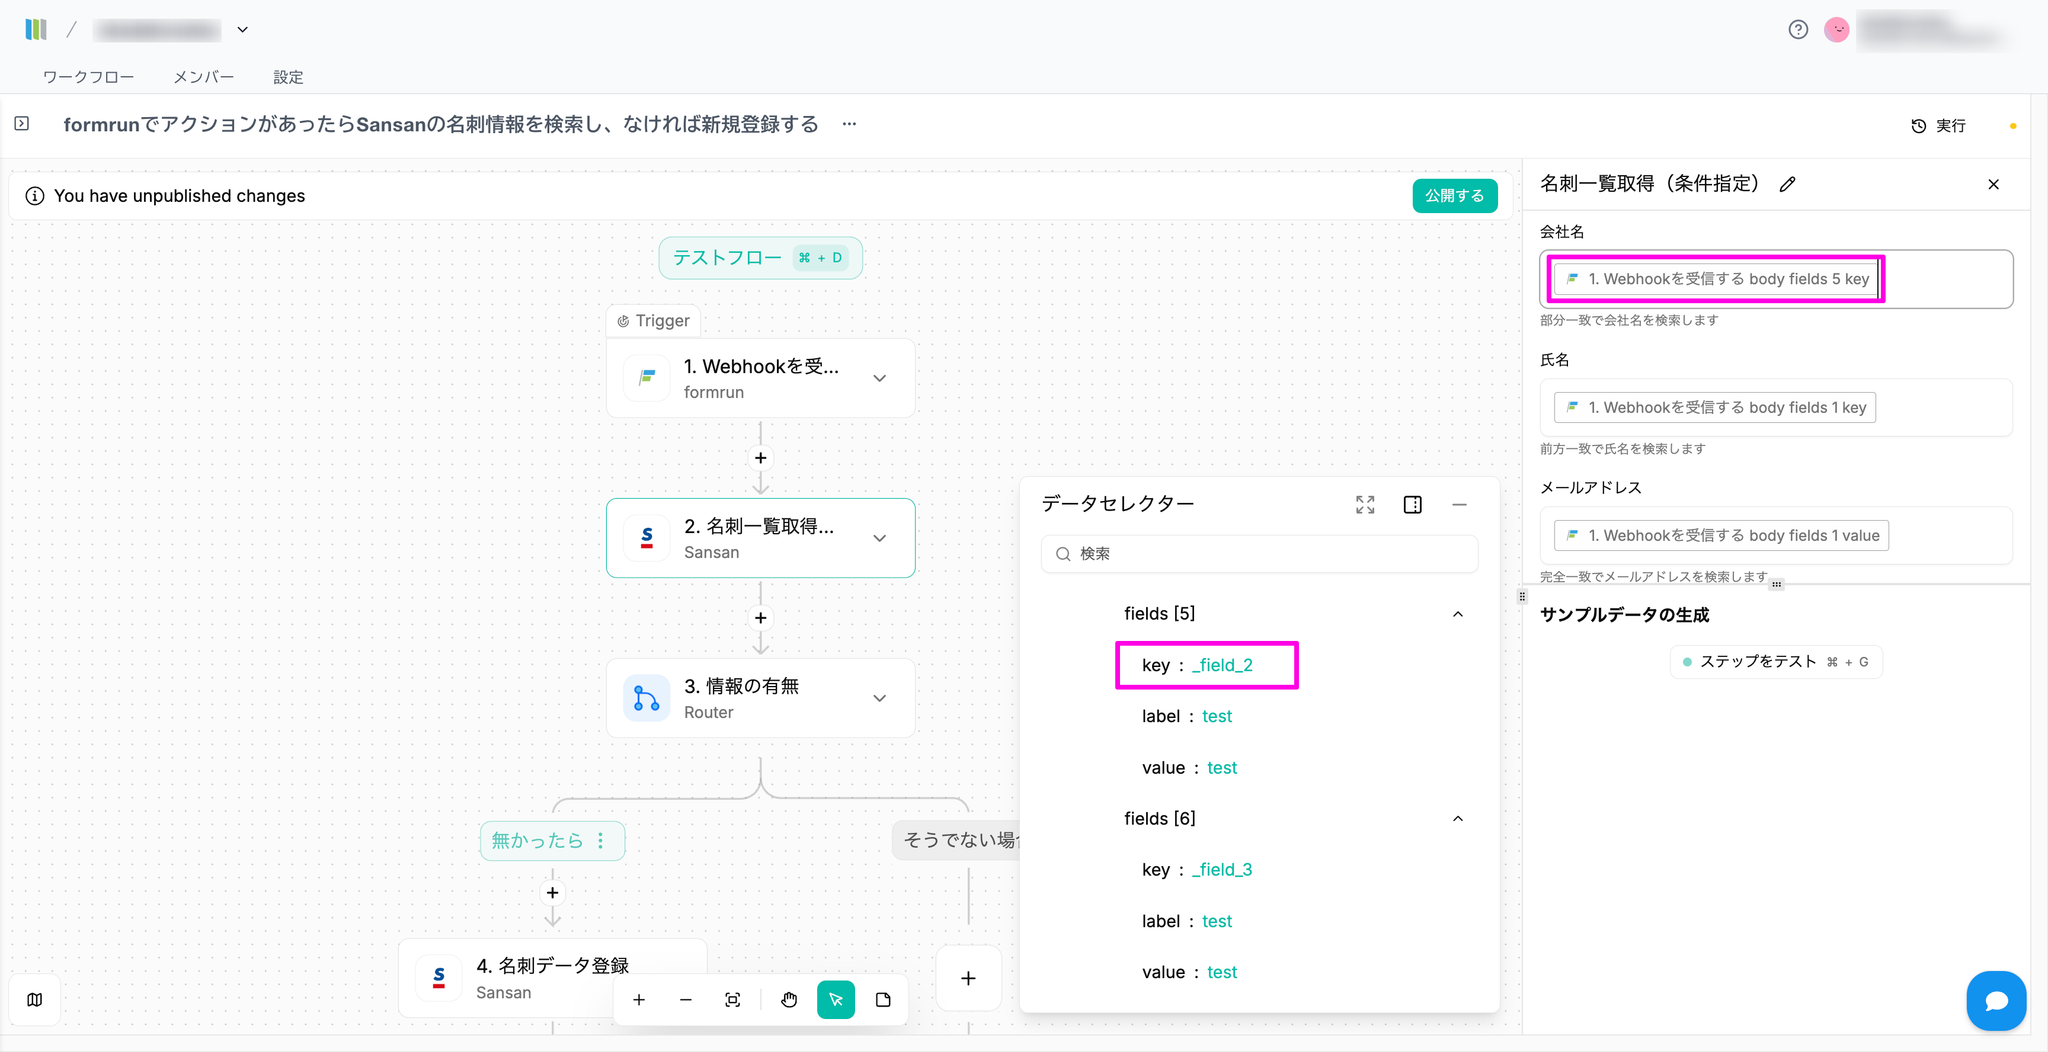This screenshot has width=2048, height=1052.
Task: Toggle the left sidebar panel icon
Action: (22, 124)
